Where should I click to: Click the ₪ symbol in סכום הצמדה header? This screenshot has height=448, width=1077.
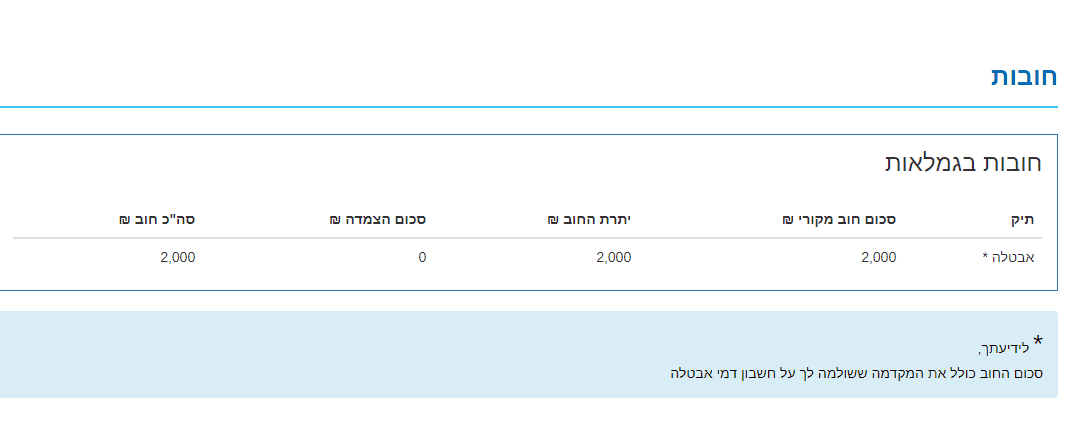pyautogui.click(x=336, y=218)
